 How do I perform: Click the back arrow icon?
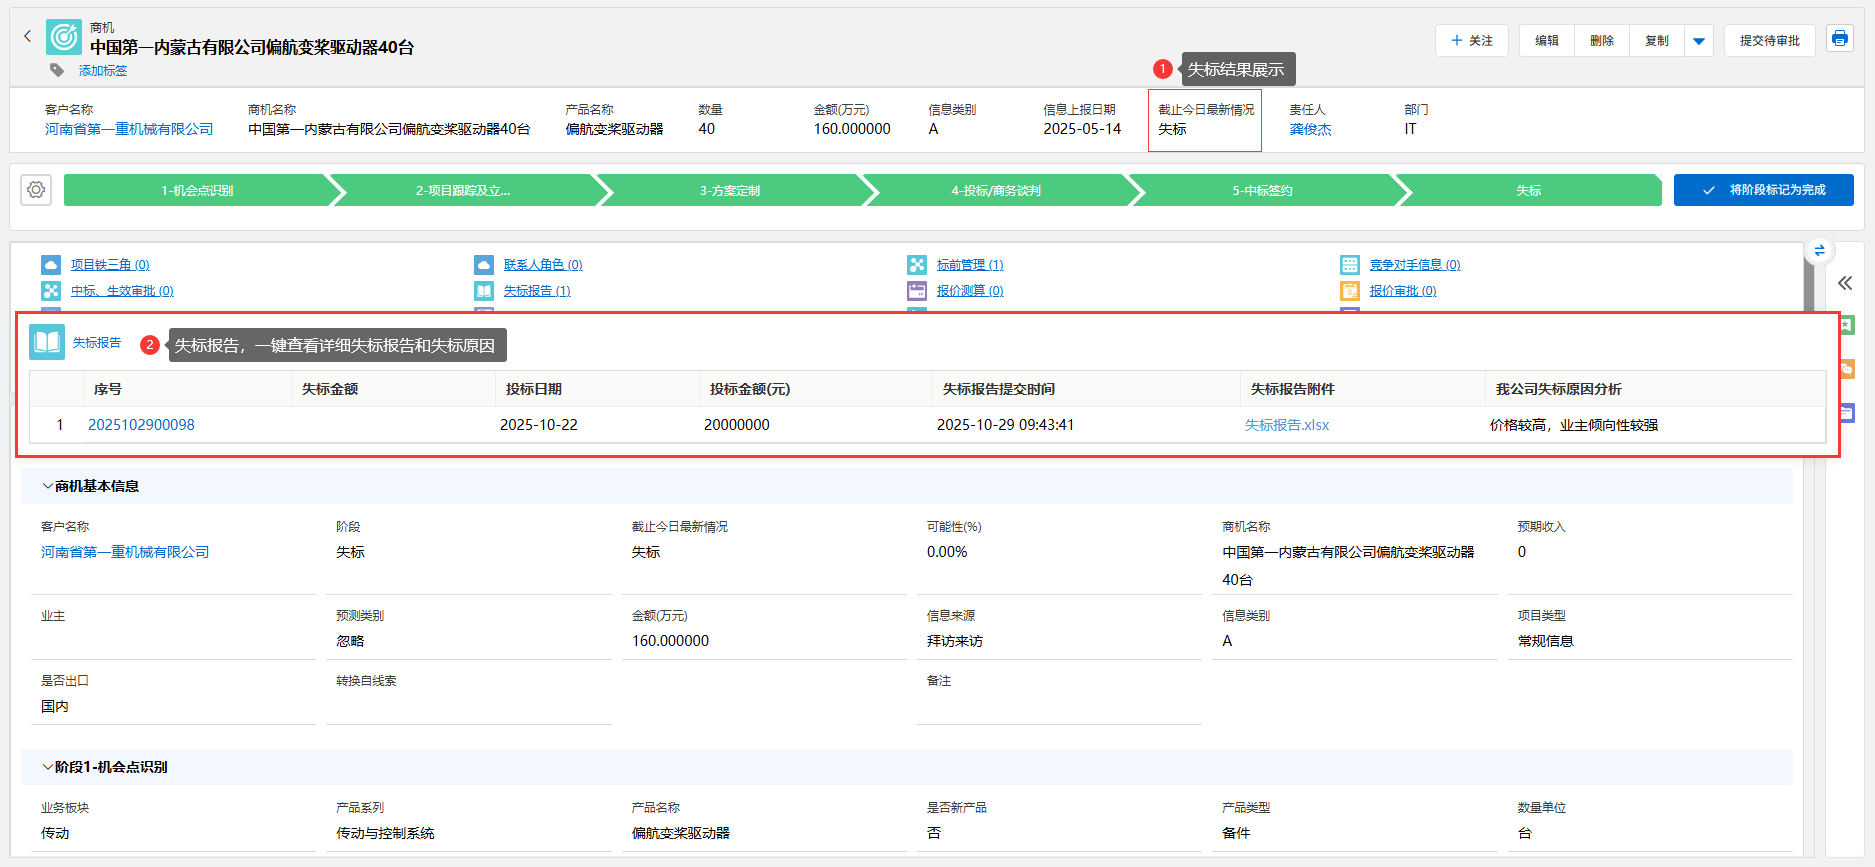[x=27, y=37]
